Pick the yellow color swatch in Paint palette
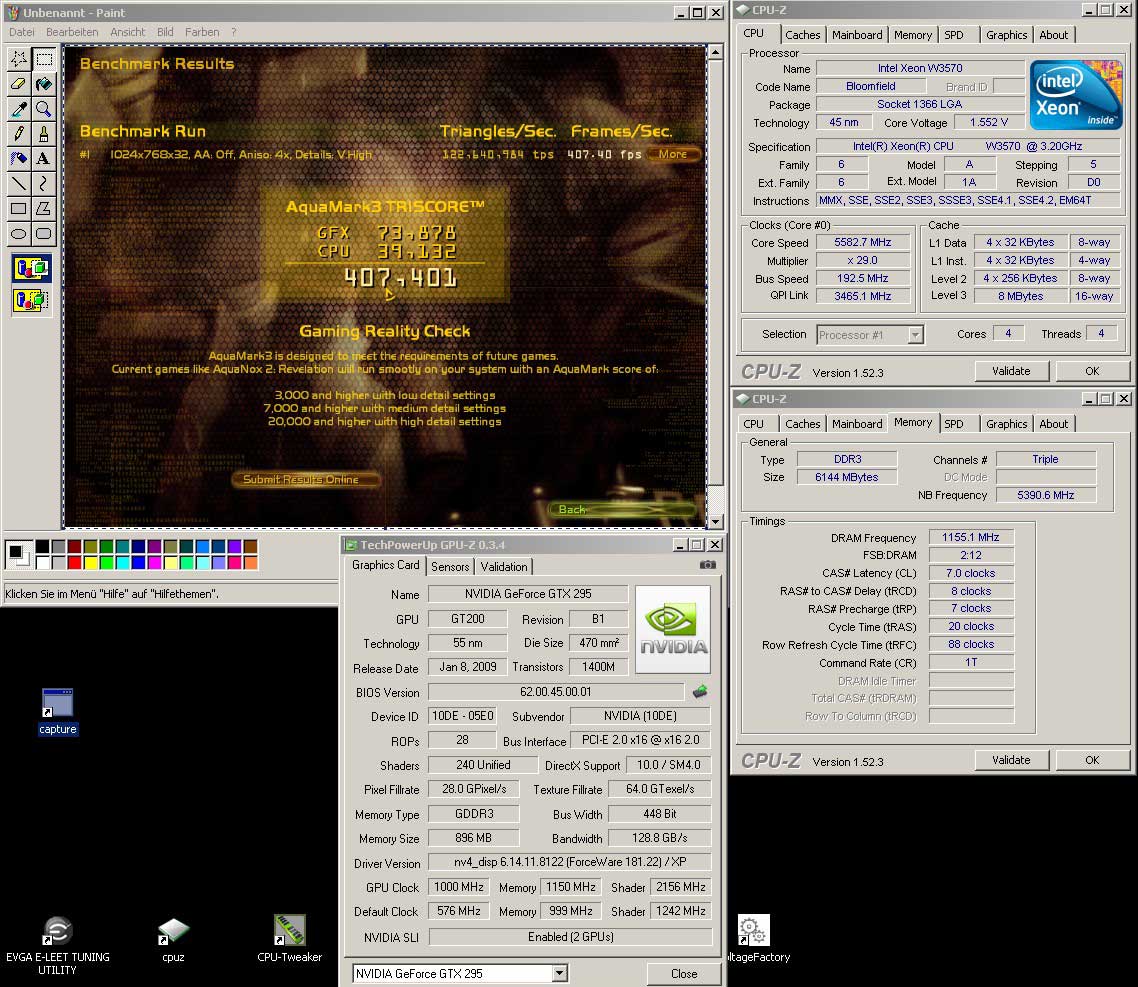 (90, 562)
